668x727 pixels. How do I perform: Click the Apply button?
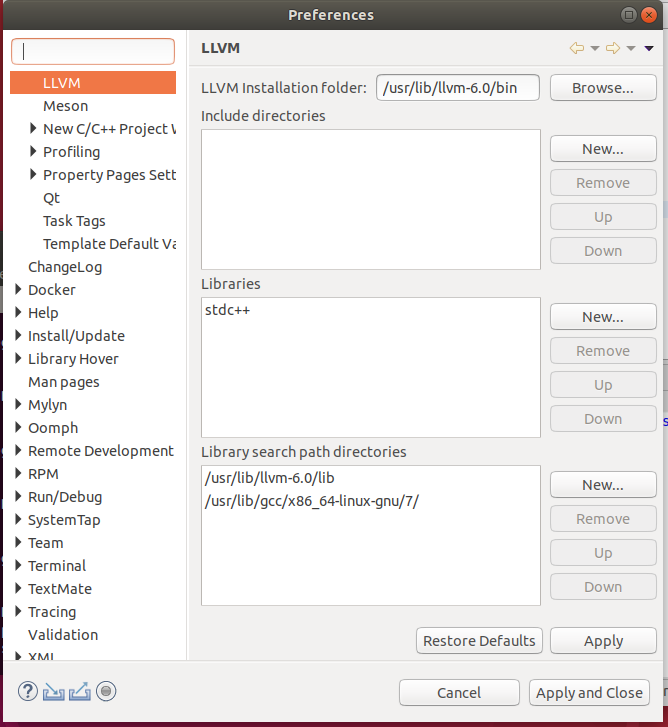tap(603, 641)
